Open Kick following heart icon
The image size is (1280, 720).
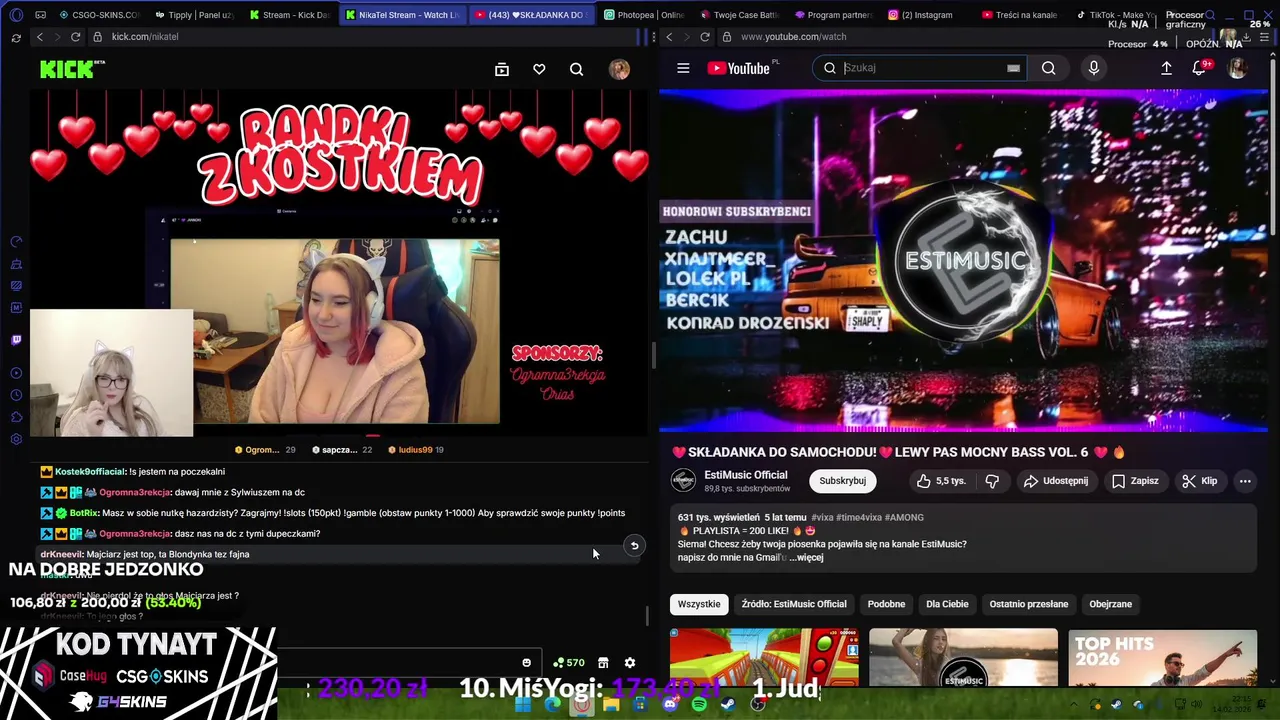(x=539, y=69)
